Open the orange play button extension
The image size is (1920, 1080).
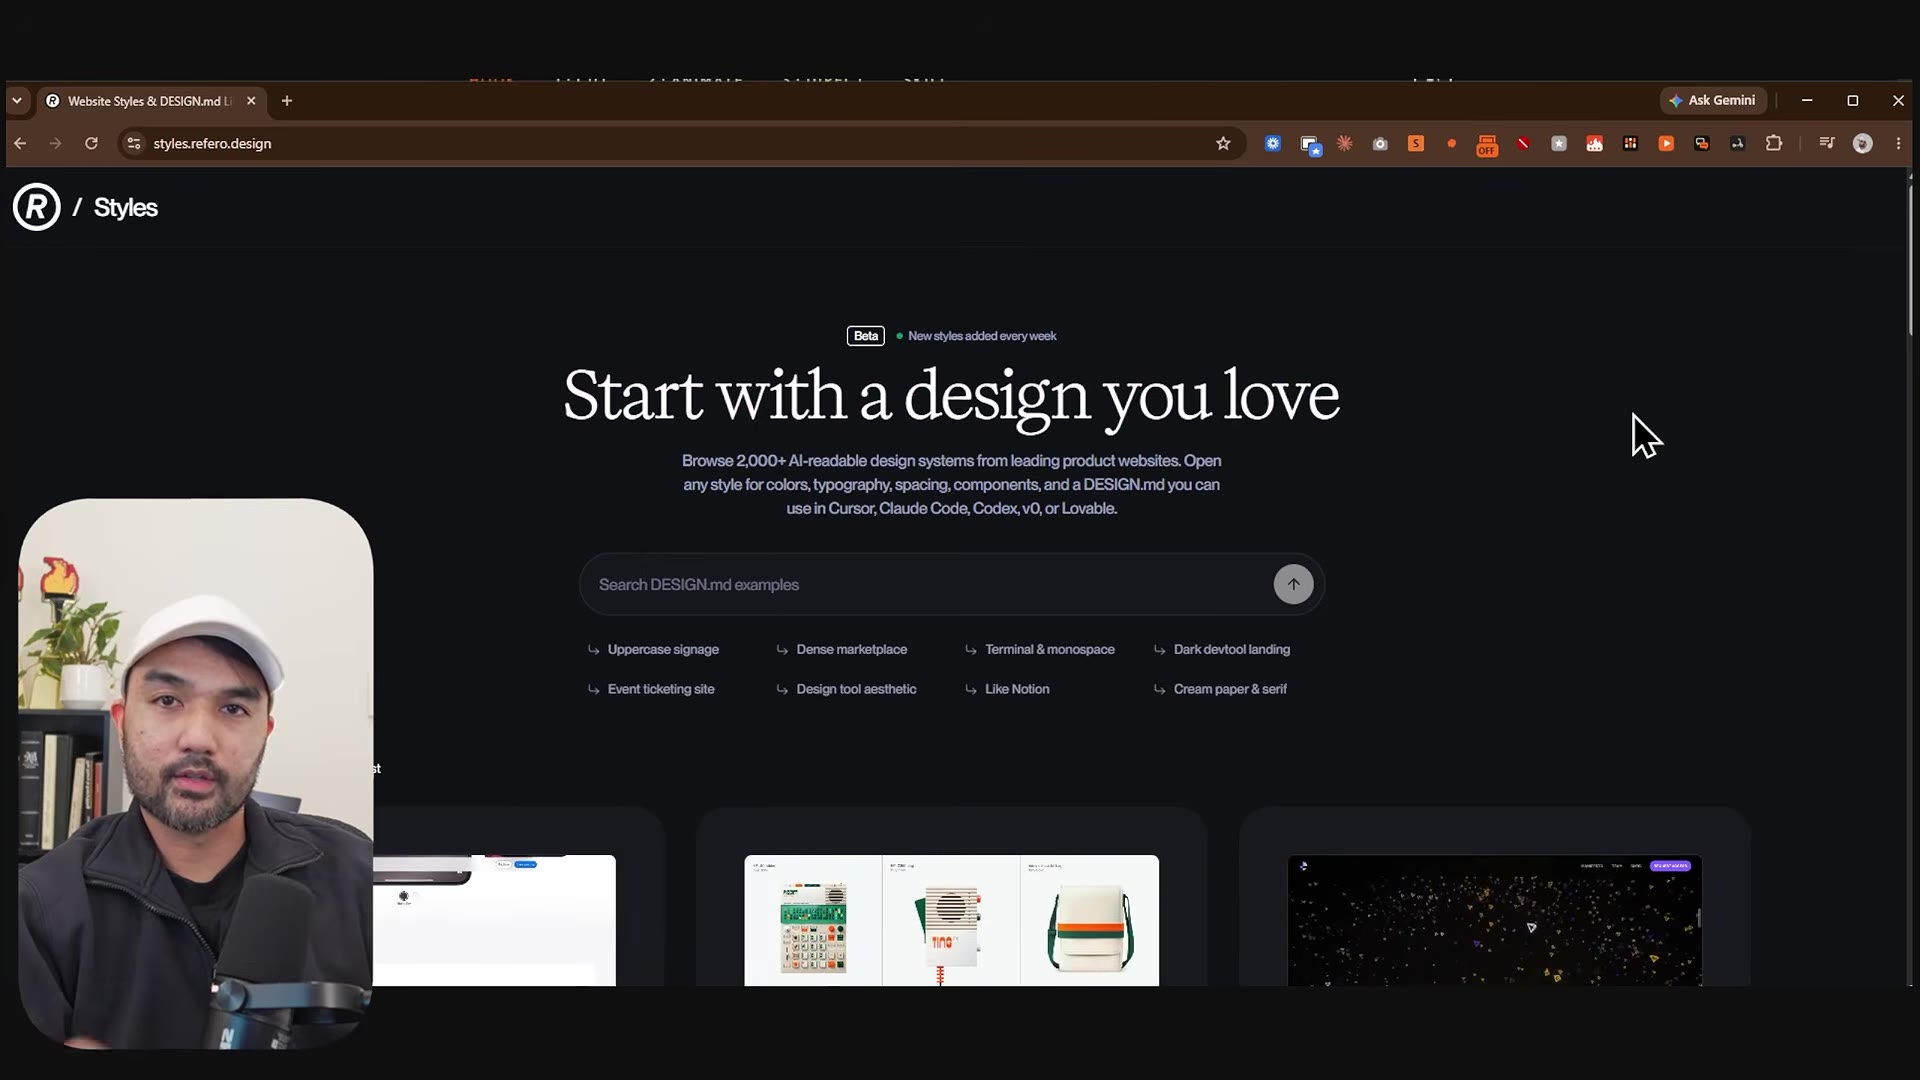(x=1666, y=143)
